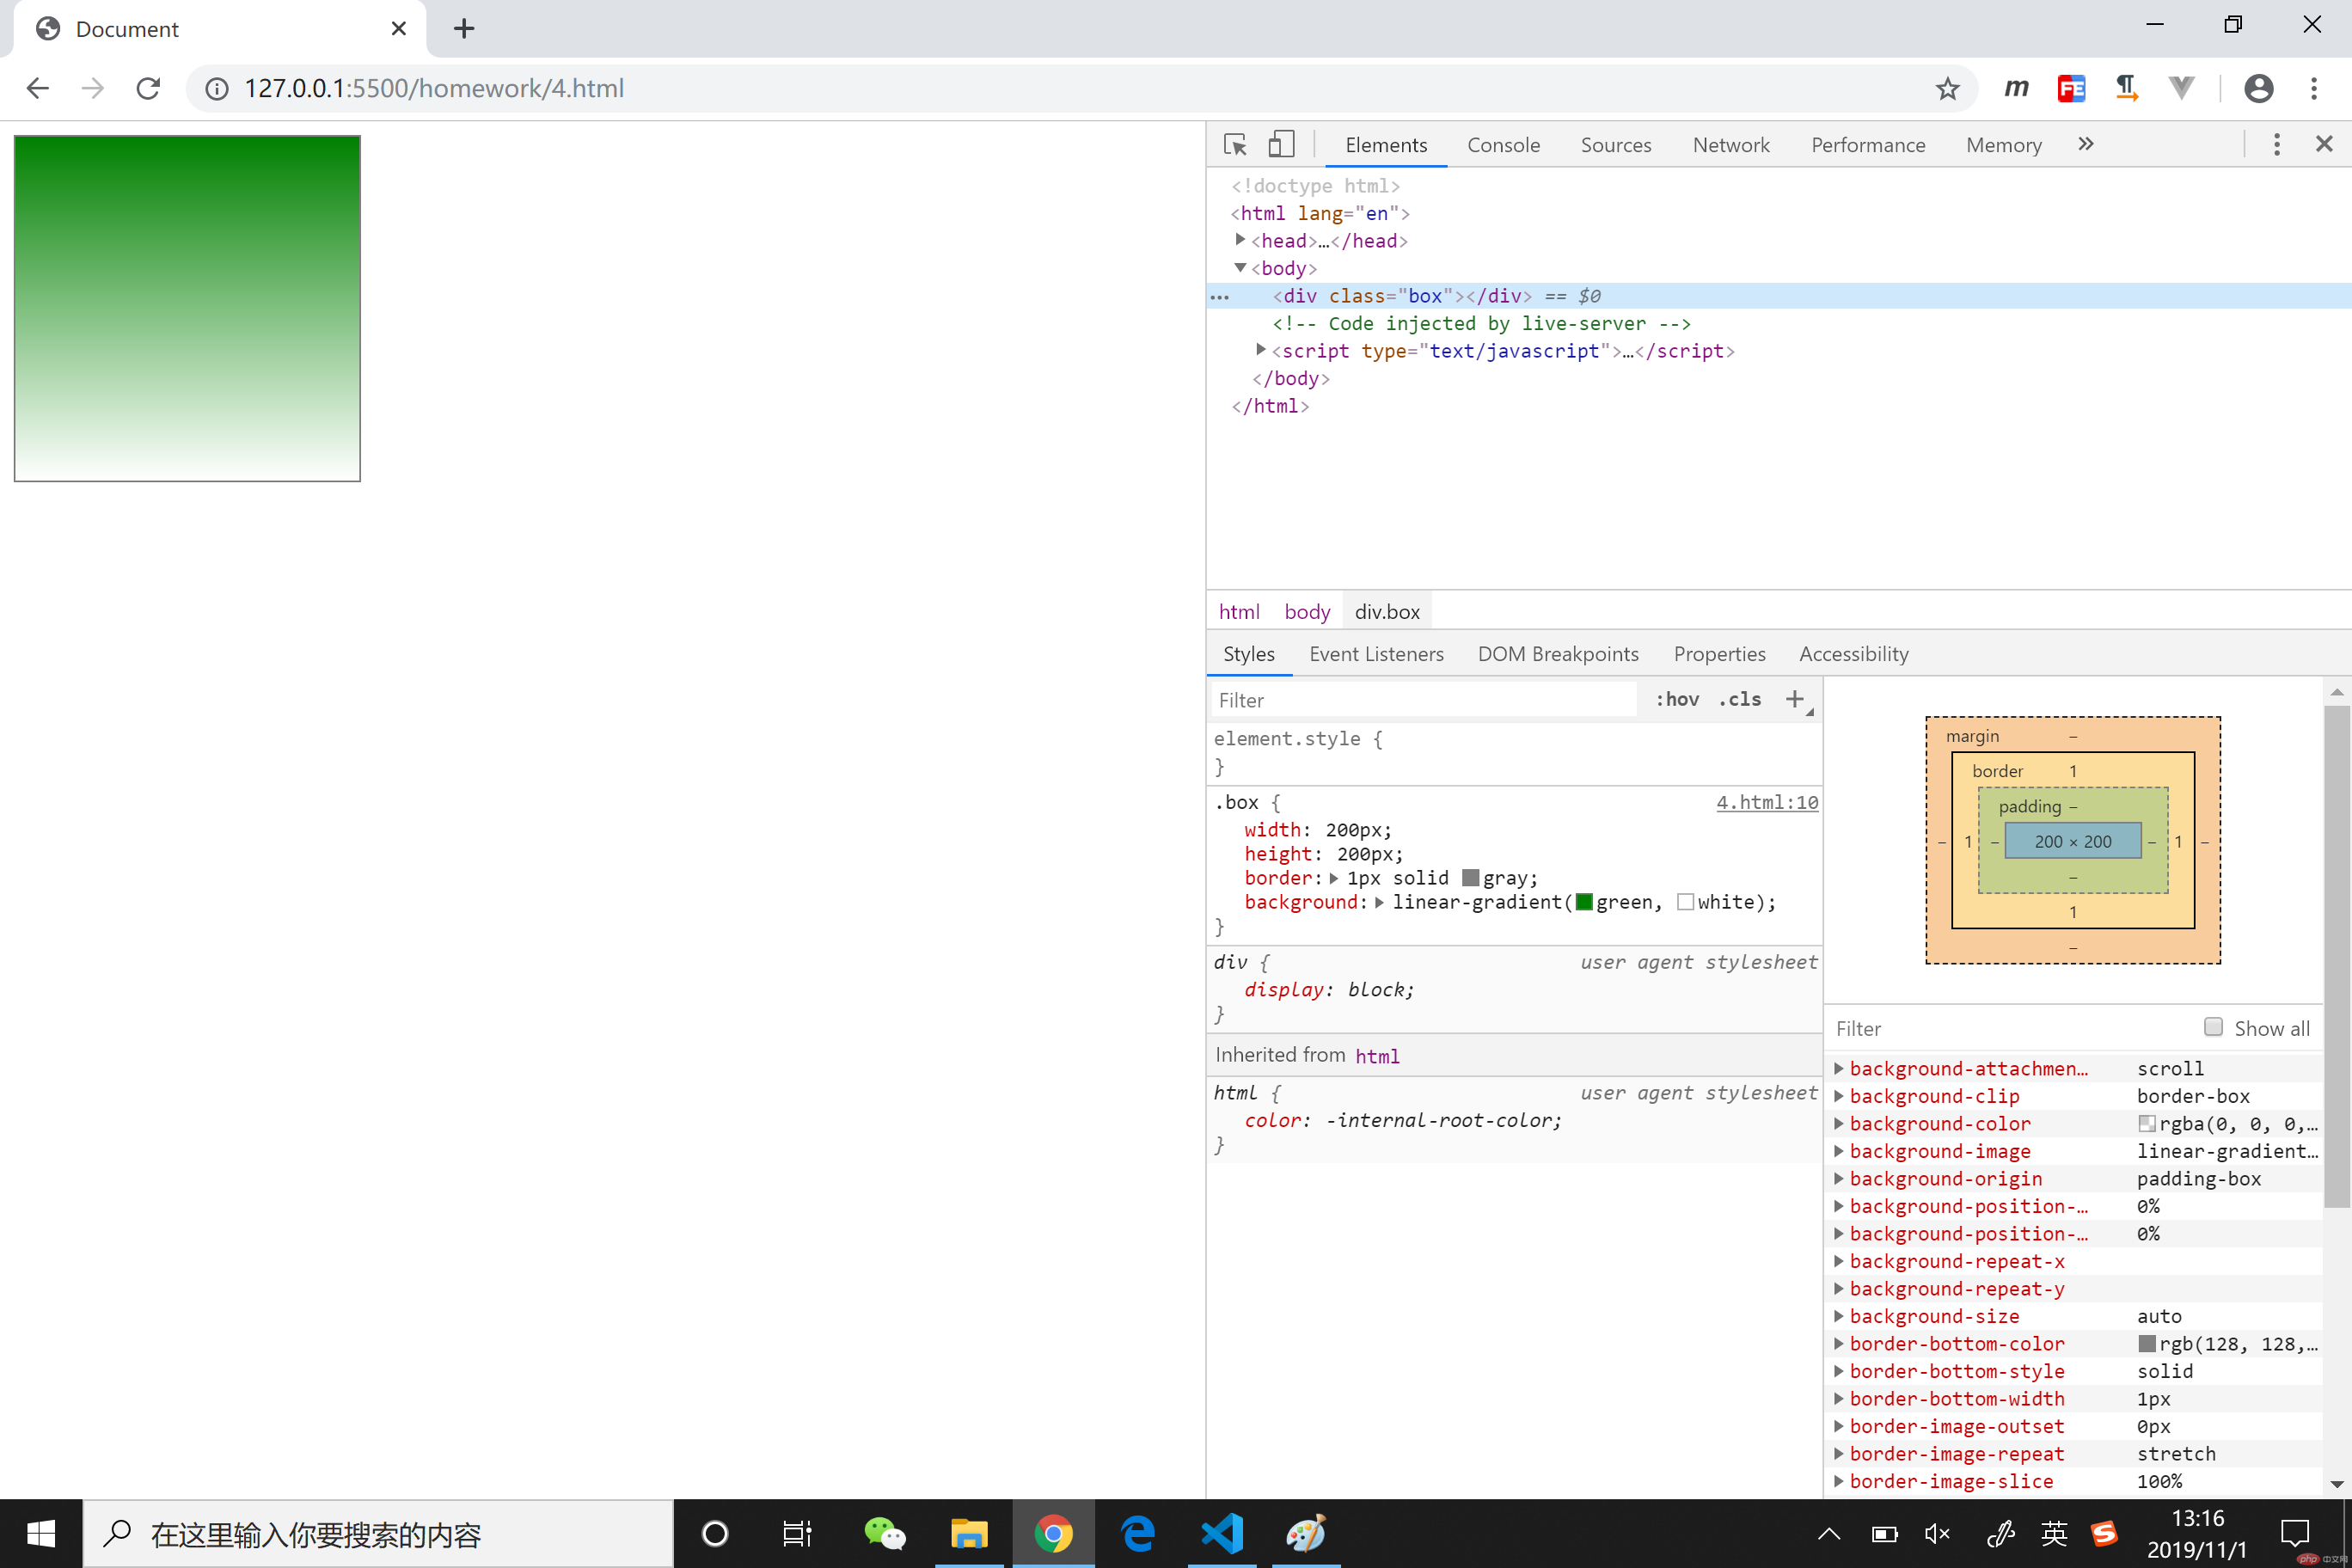Expand the head element node
Viewport: 2352px width, 1568px height.
(1240, 240)
